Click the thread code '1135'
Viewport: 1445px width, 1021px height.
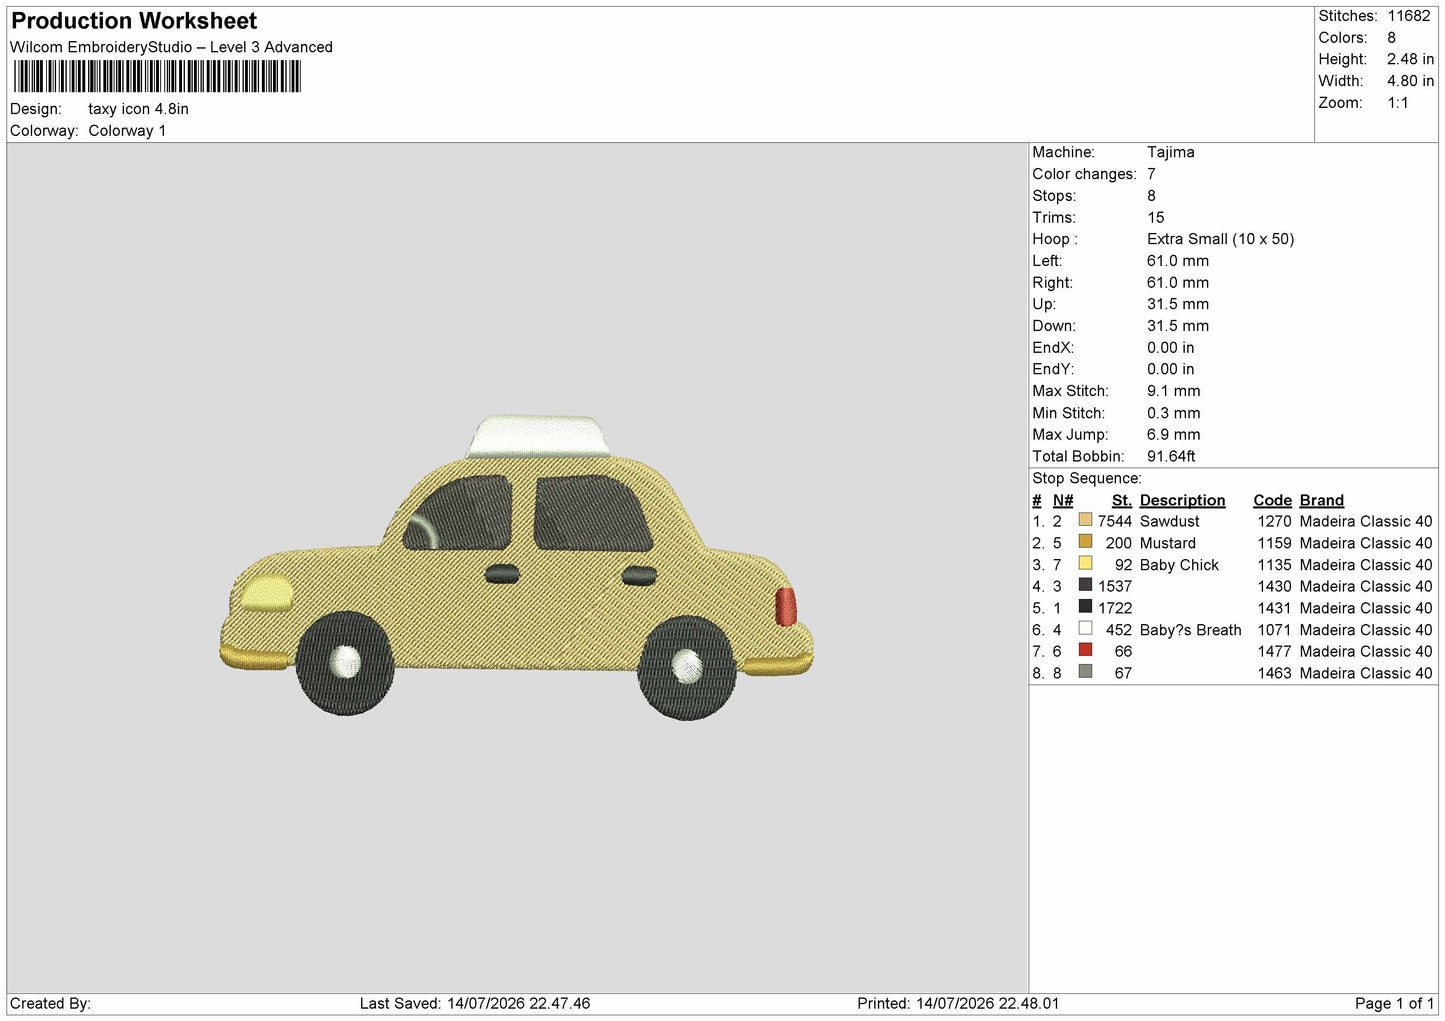tap(1275, 565)
